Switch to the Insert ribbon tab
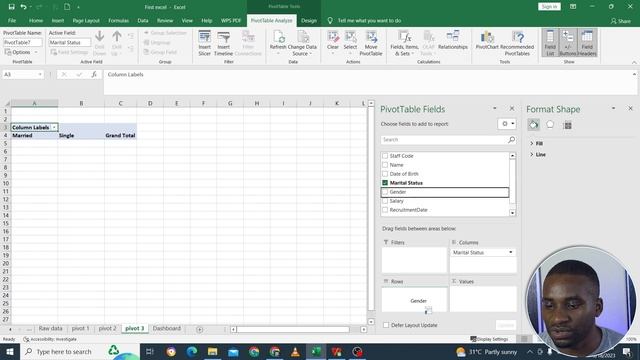Image resolution: width=640 pixels, height=360 pixels. (x=58, y=20)
